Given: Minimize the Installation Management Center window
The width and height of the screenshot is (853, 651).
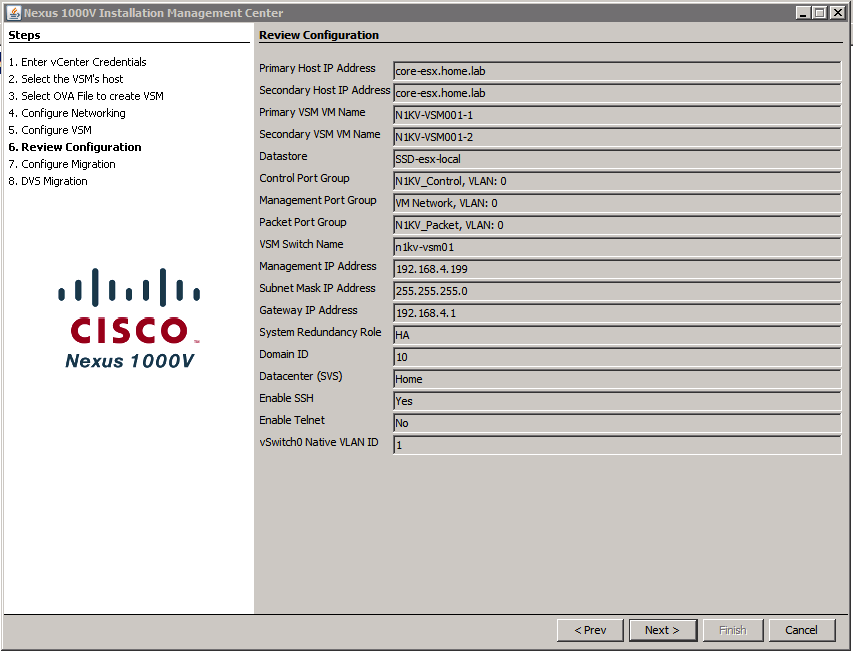Looking at the screenshot, I should [x=802, y=13].
